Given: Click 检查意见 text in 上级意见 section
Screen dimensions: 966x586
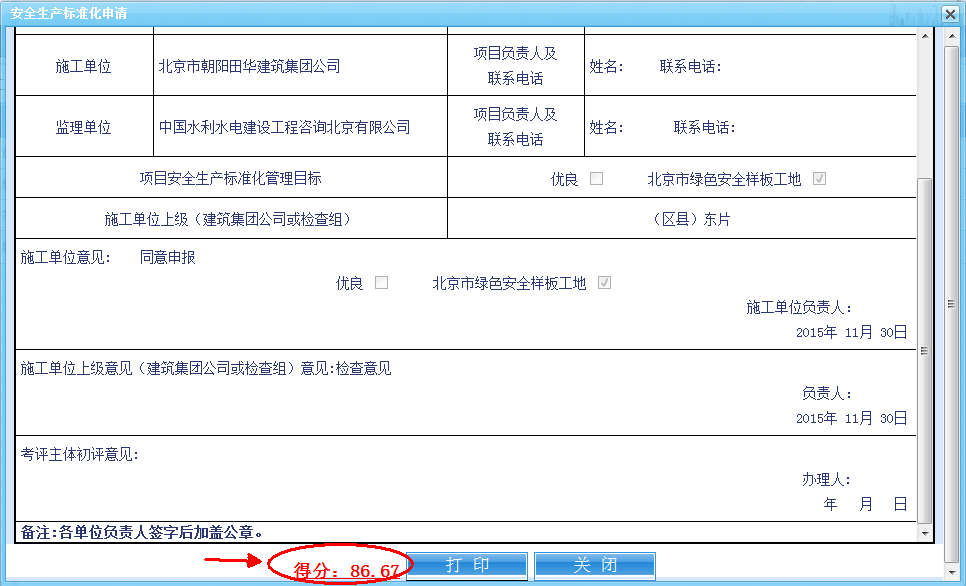Looking at the screenshot, I should pos(364,368).
